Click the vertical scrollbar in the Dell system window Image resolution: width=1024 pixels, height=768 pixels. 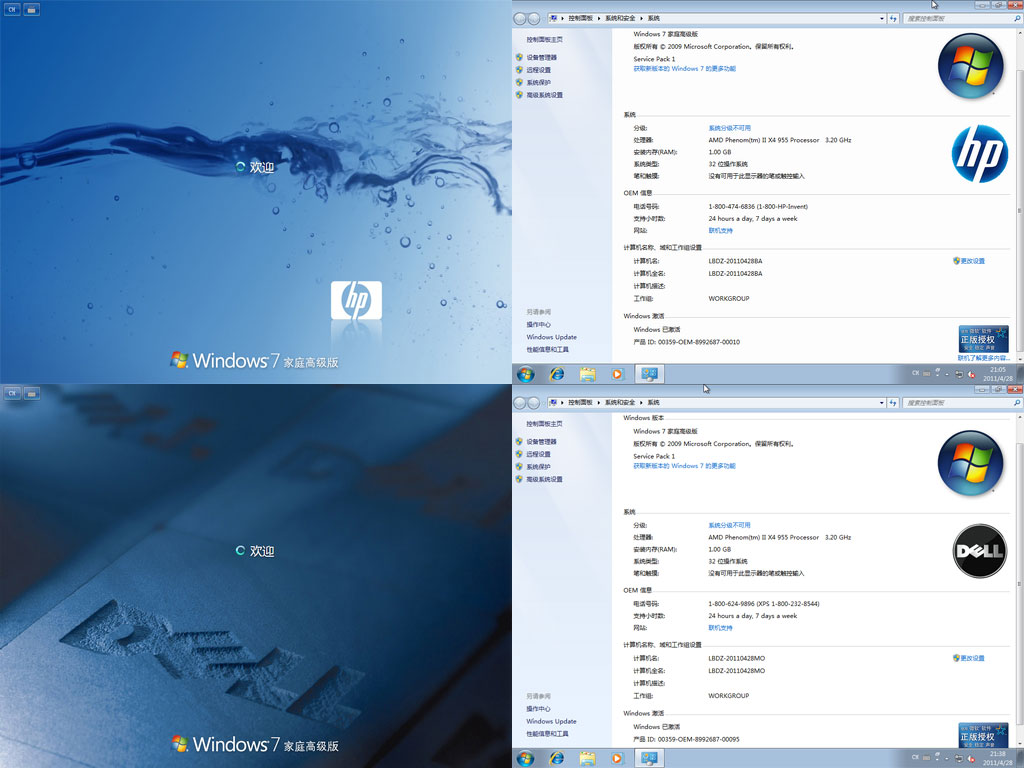1020,581
